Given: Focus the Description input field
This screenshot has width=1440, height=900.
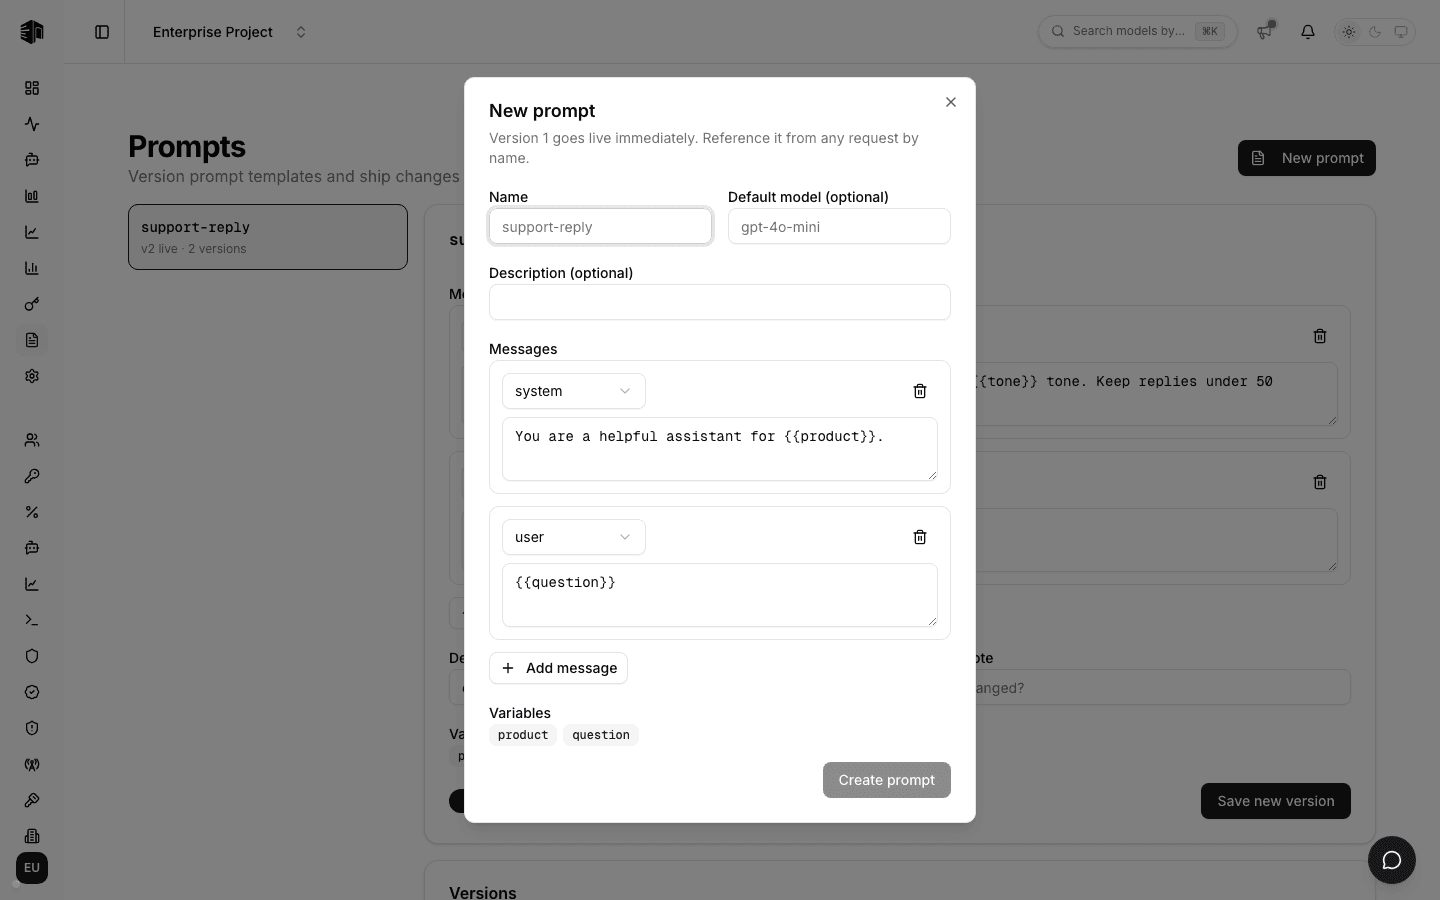Looking at the screenshot, I should click(x=720, y=302).
